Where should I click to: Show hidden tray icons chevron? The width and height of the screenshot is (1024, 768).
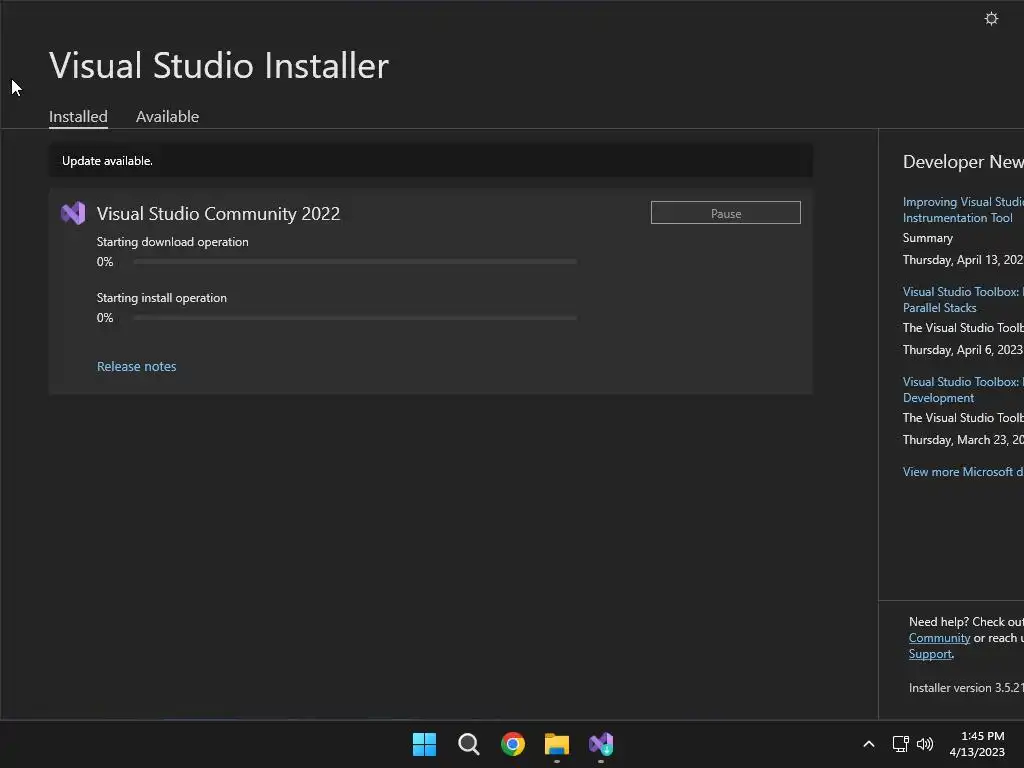coord(869,744)
